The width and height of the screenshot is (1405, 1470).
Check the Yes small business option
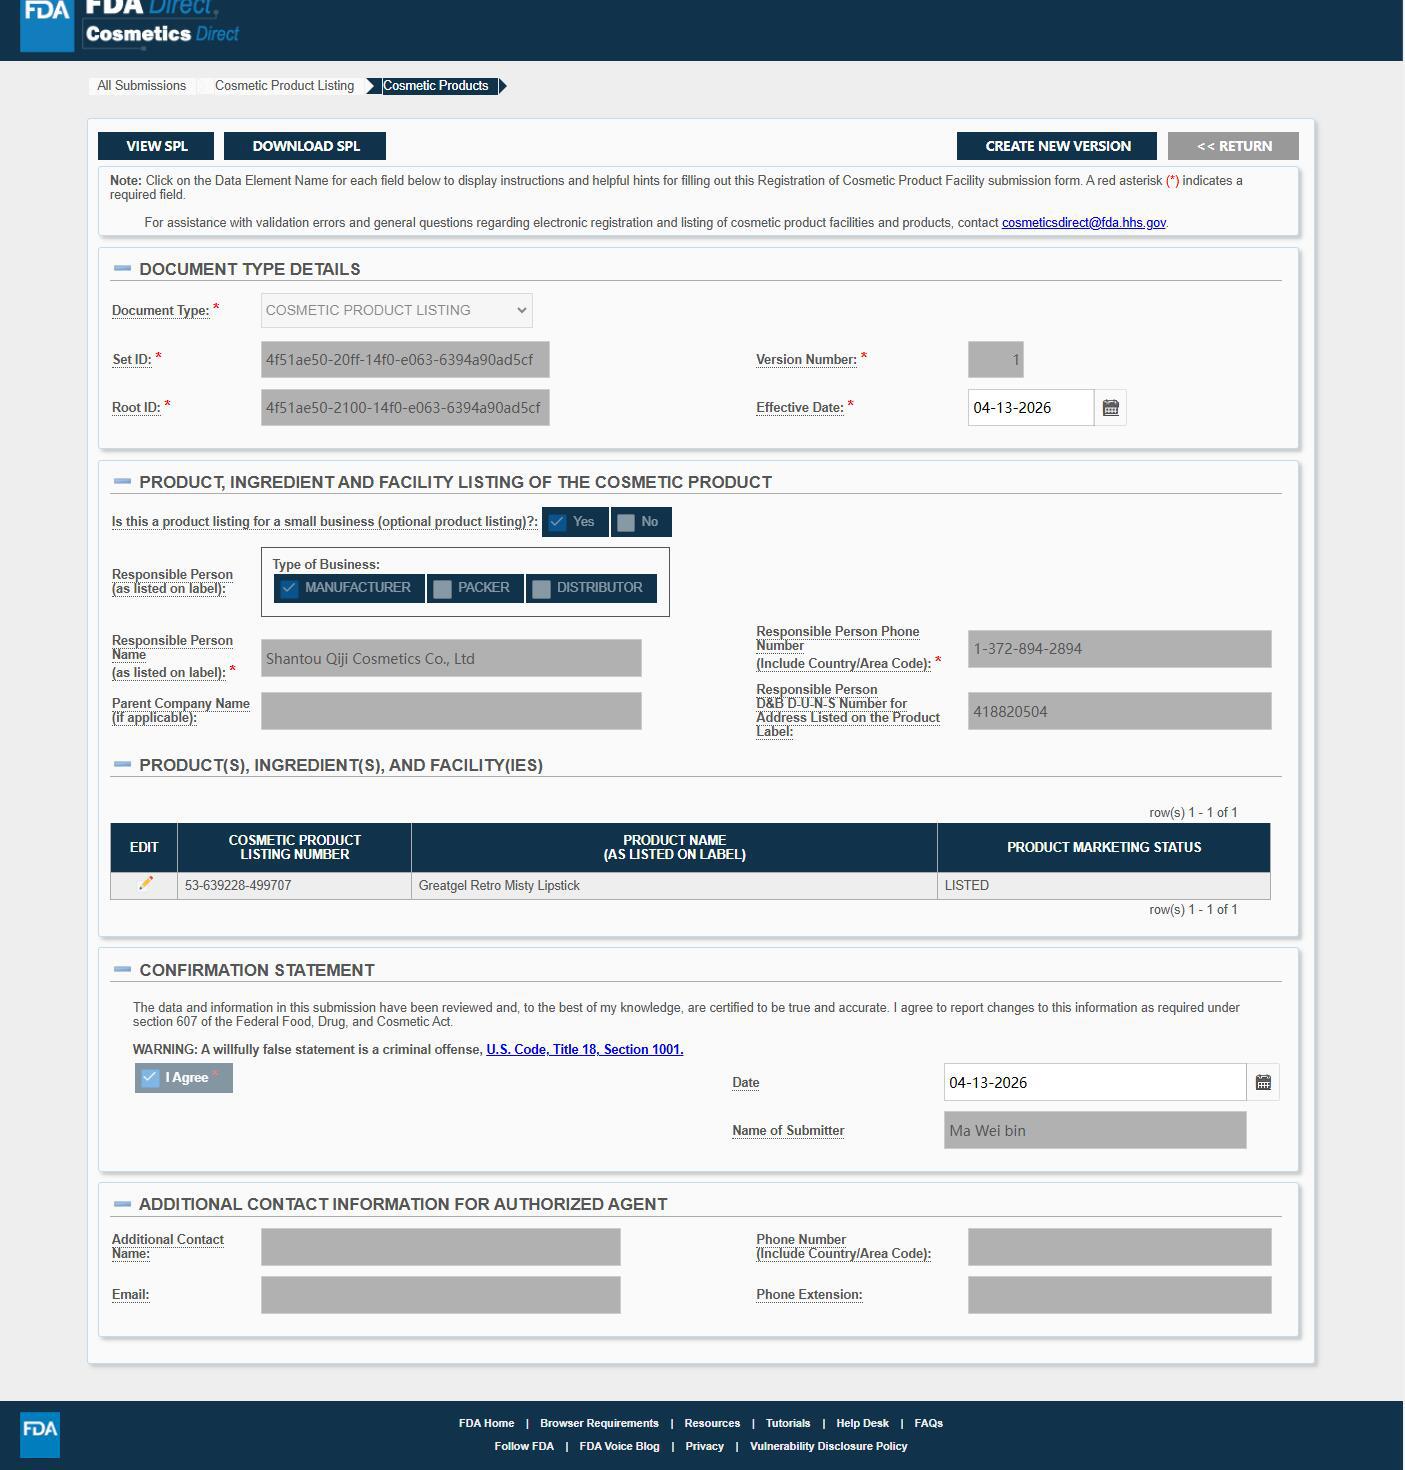[558, 522]
